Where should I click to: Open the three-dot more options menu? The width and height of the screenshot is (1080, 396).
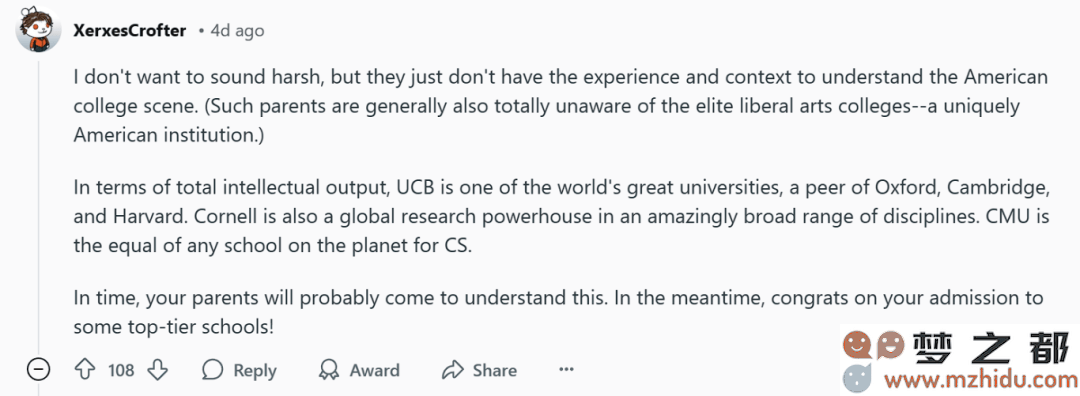coord(566,370)
